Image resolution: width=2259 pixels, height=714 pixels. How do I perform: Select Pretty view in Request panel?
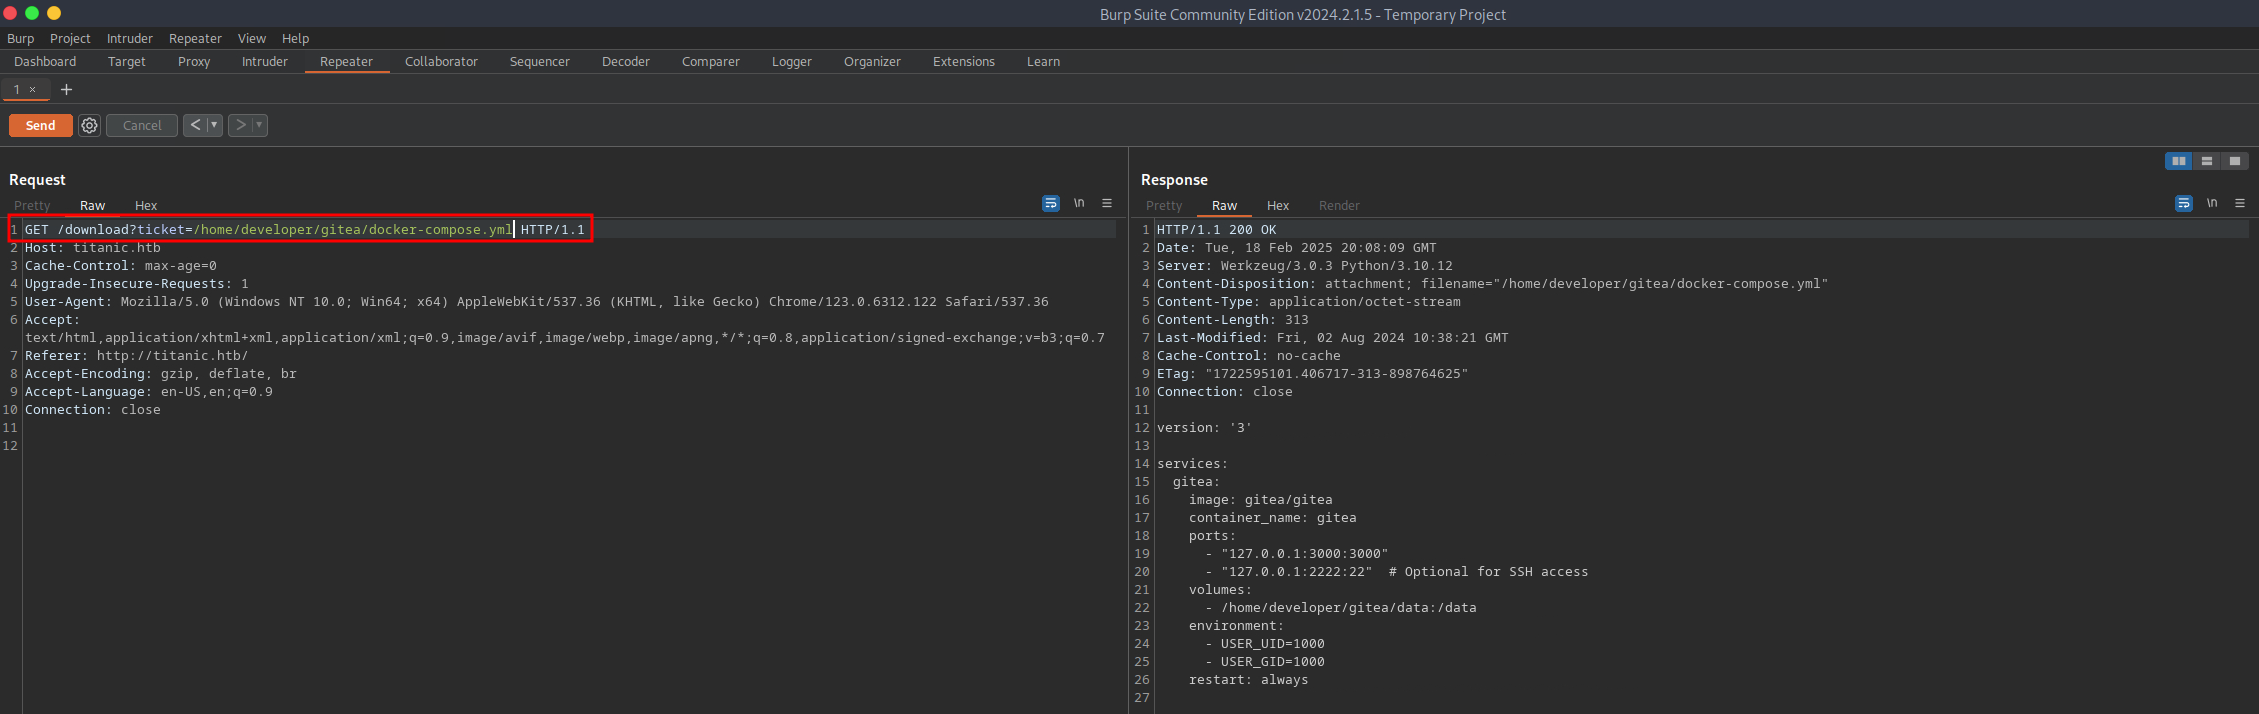(x=32, y=205)
